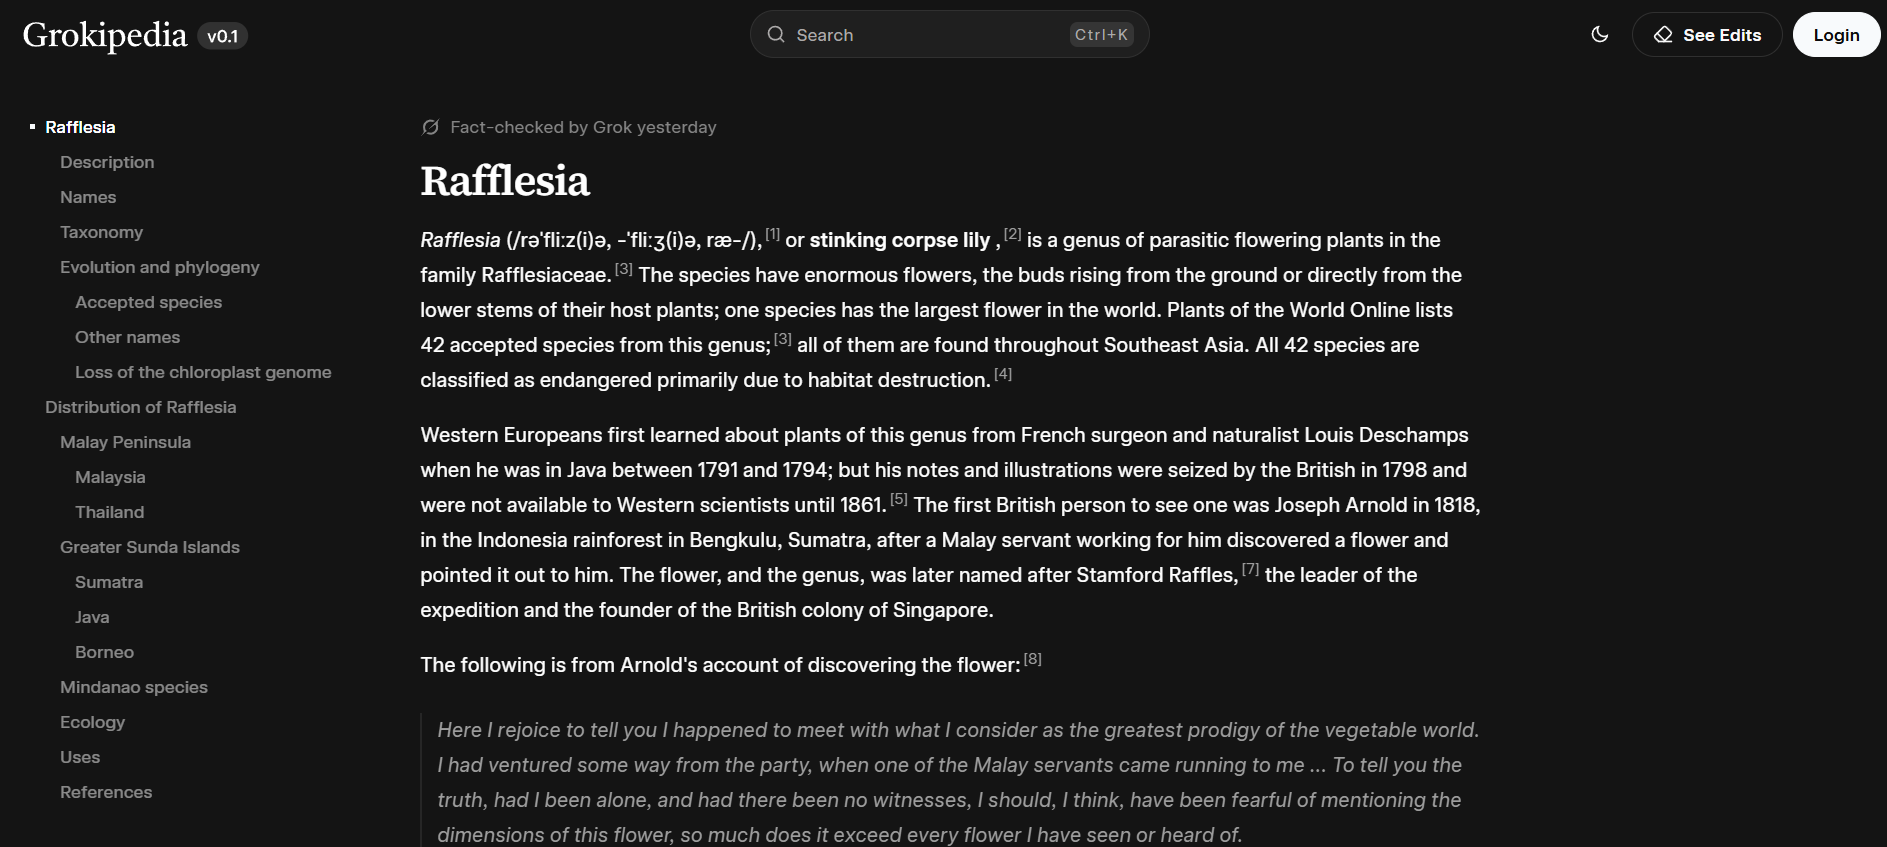
Task: Click the fact-checked refresh icon
Action: [431, 127]
